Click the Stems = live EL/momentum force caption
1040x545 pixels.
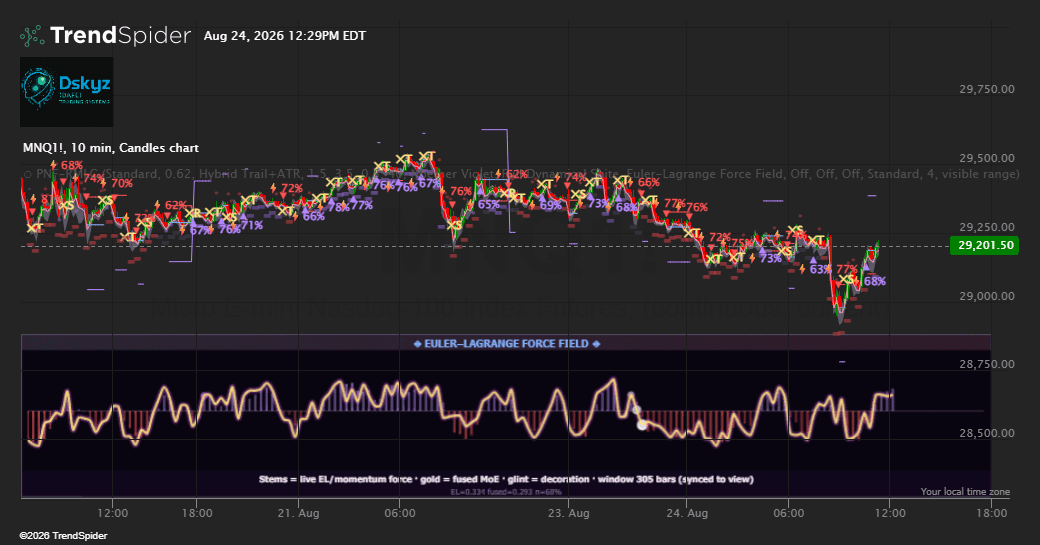point(506,479)
